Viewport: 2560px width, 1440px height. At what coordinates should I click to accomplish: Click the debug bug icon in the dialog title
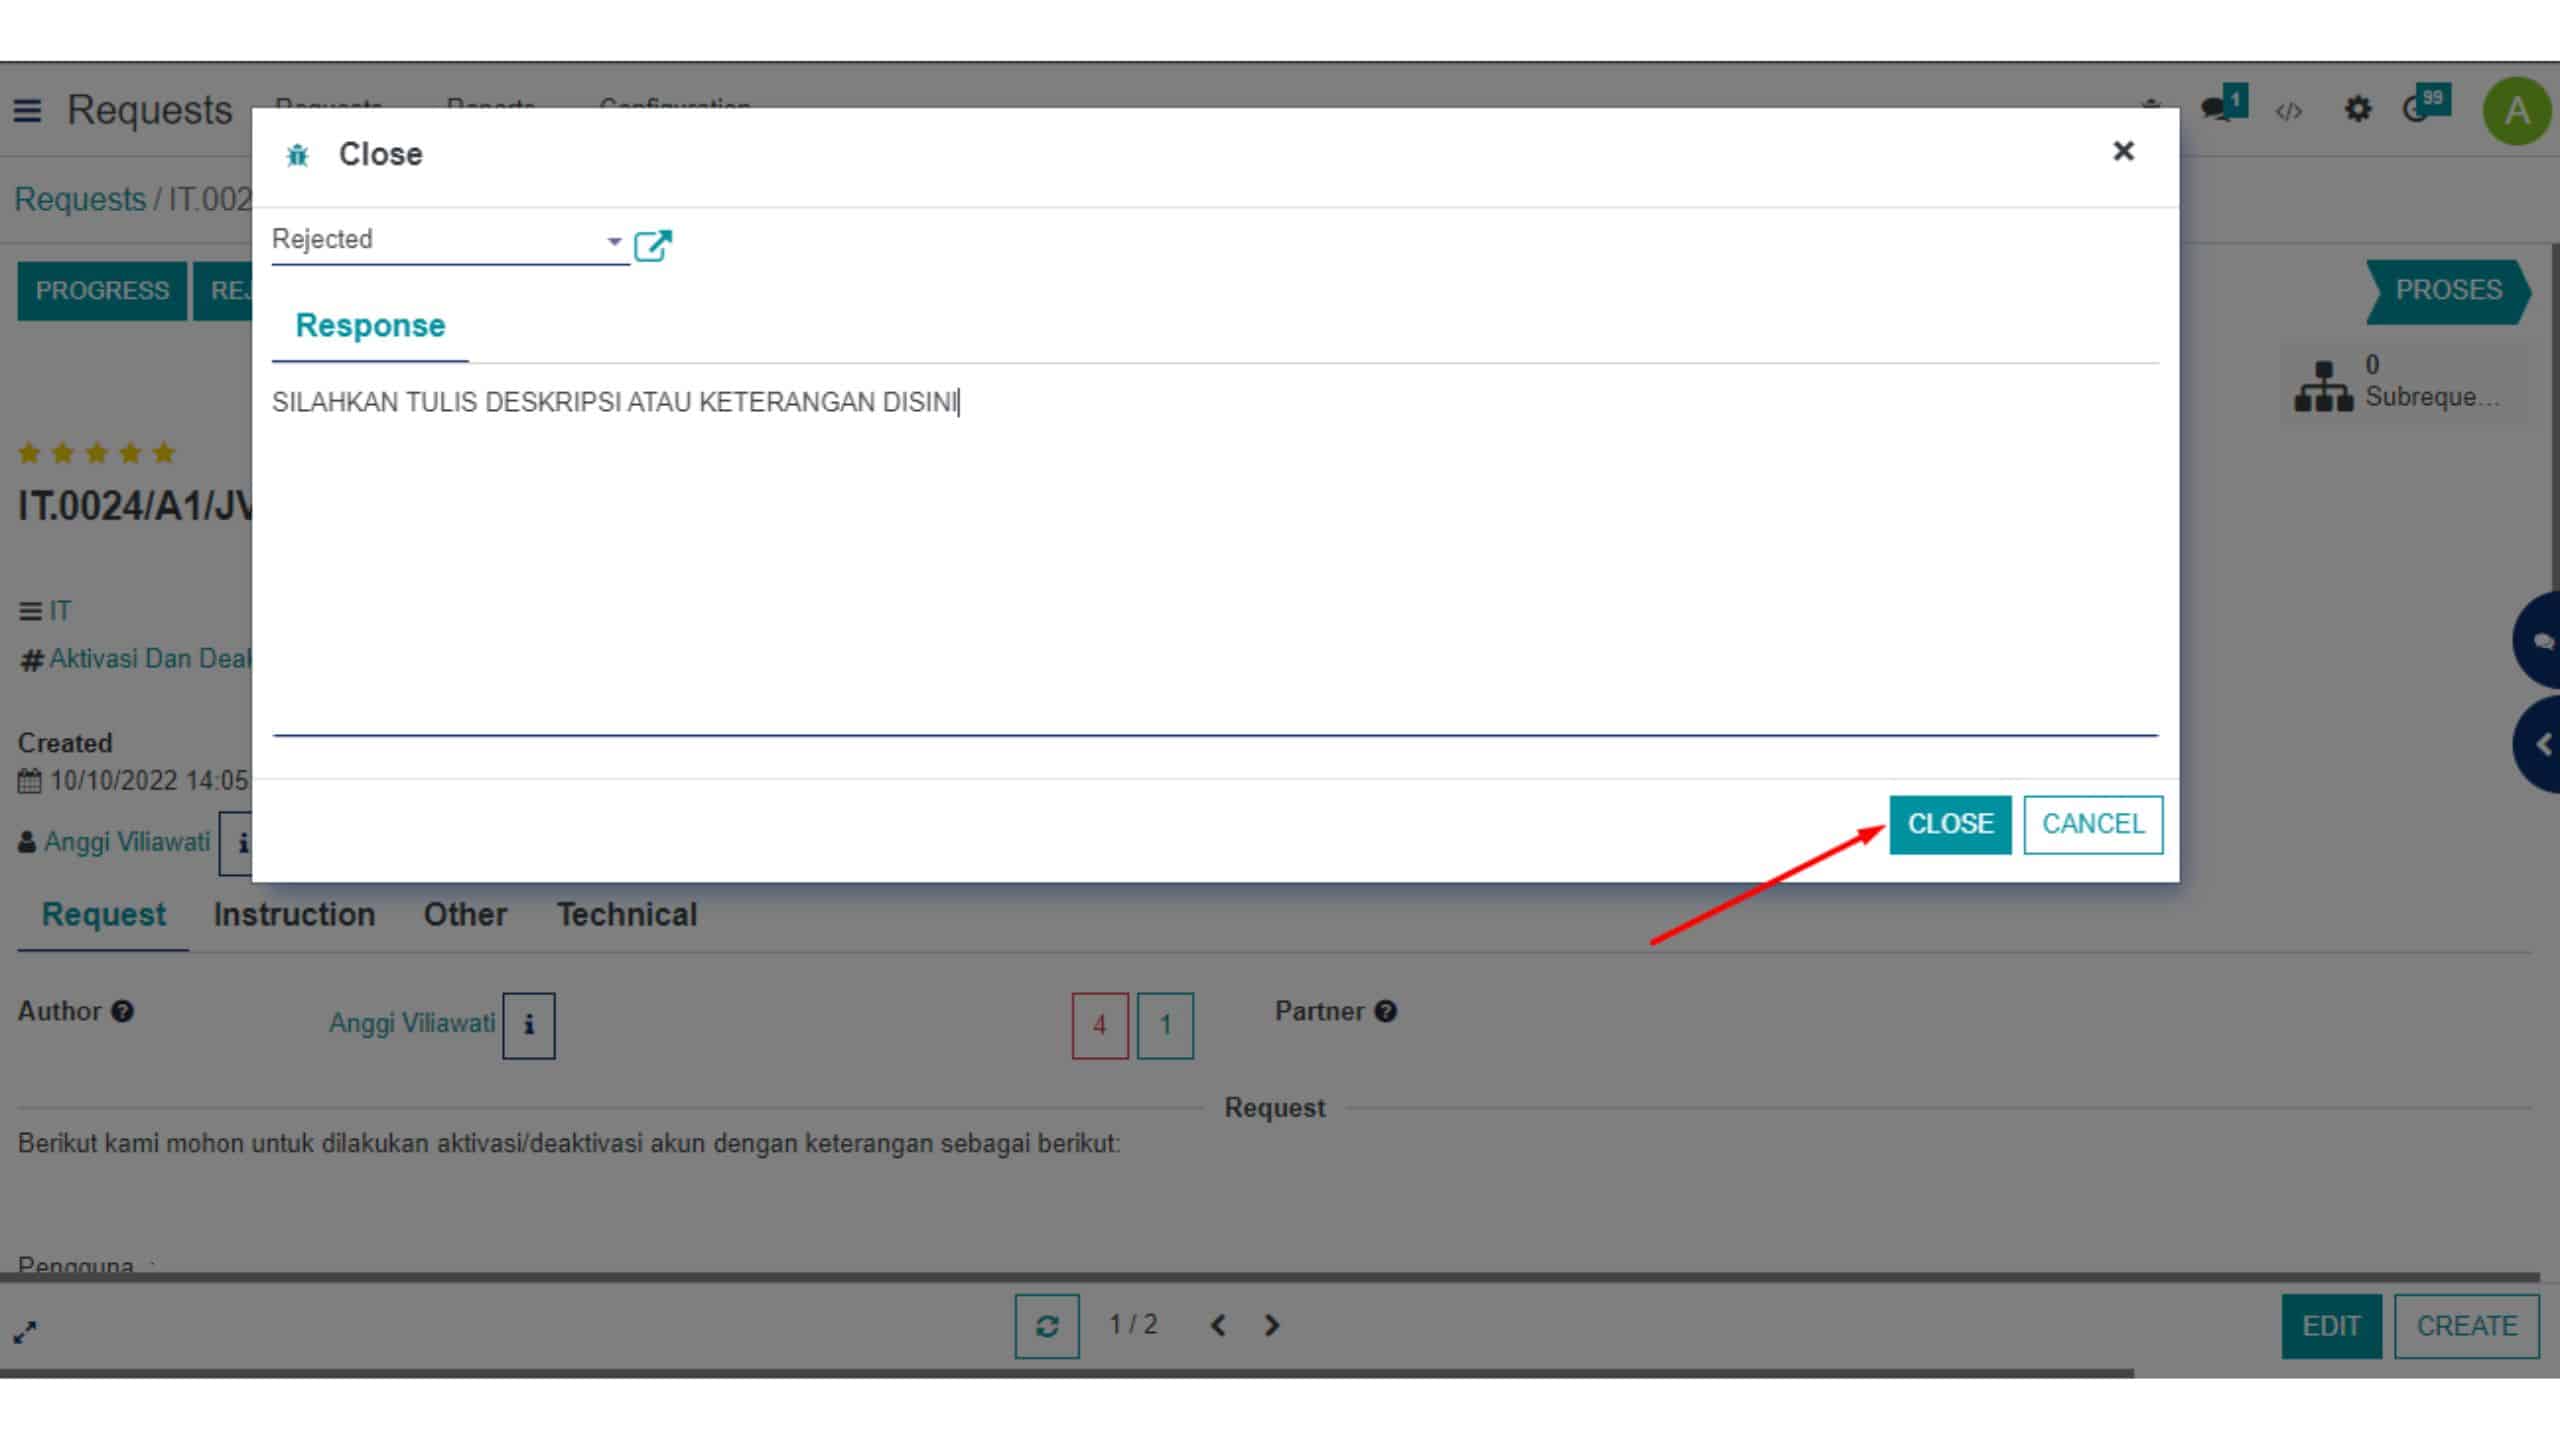[x=297, y=155]
